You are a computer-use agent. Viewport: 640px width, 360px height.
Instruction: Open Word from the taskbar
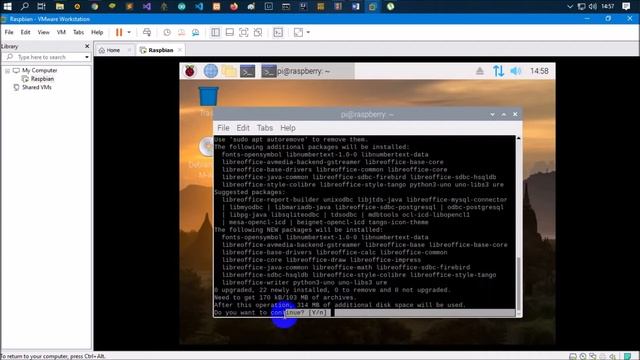(x=356, y=6)
